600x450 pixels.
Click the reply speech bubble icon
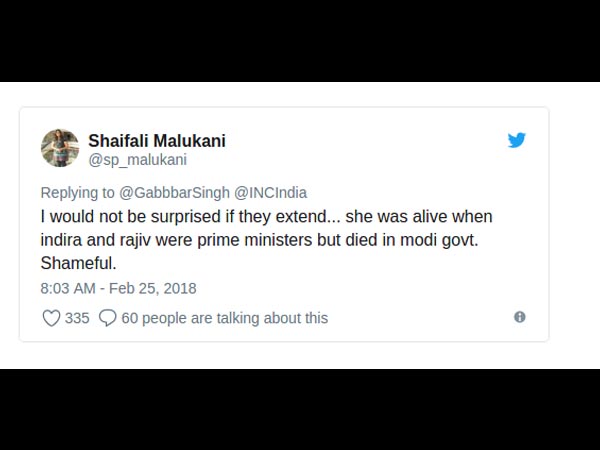coord(108,318)
